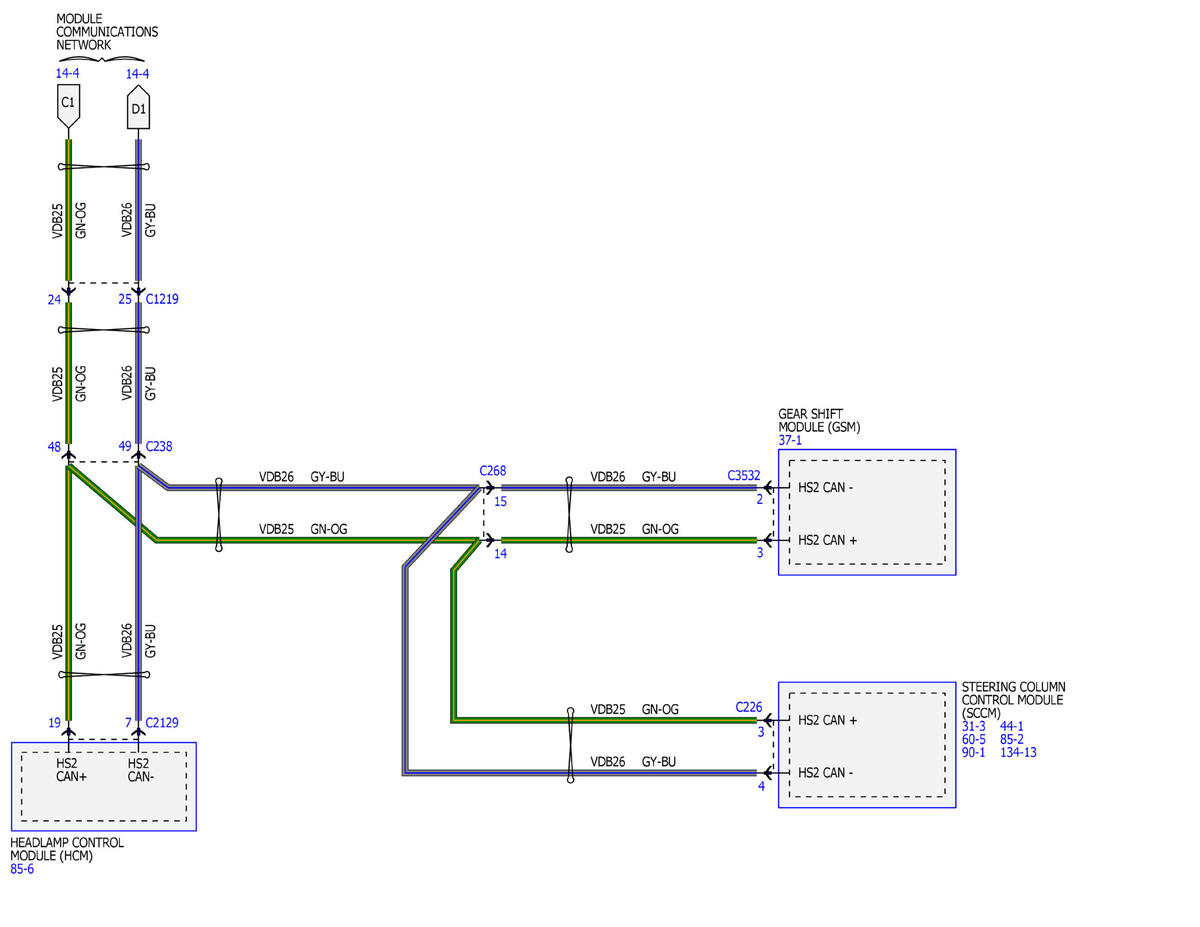Click pin 48 at connector C238
Screen dimensions: 1200x927
pyautogui.click(x=54, y=447)
